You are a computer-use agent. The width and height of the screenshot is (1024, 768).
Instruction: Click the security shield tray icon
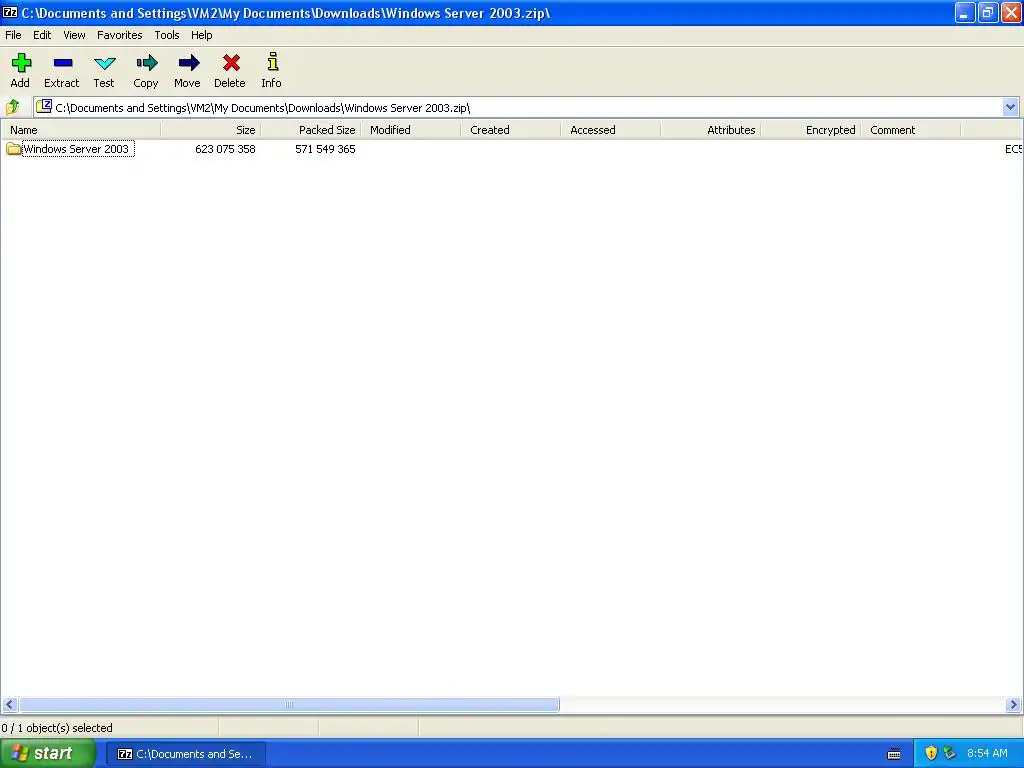click(x=931, y=753)
